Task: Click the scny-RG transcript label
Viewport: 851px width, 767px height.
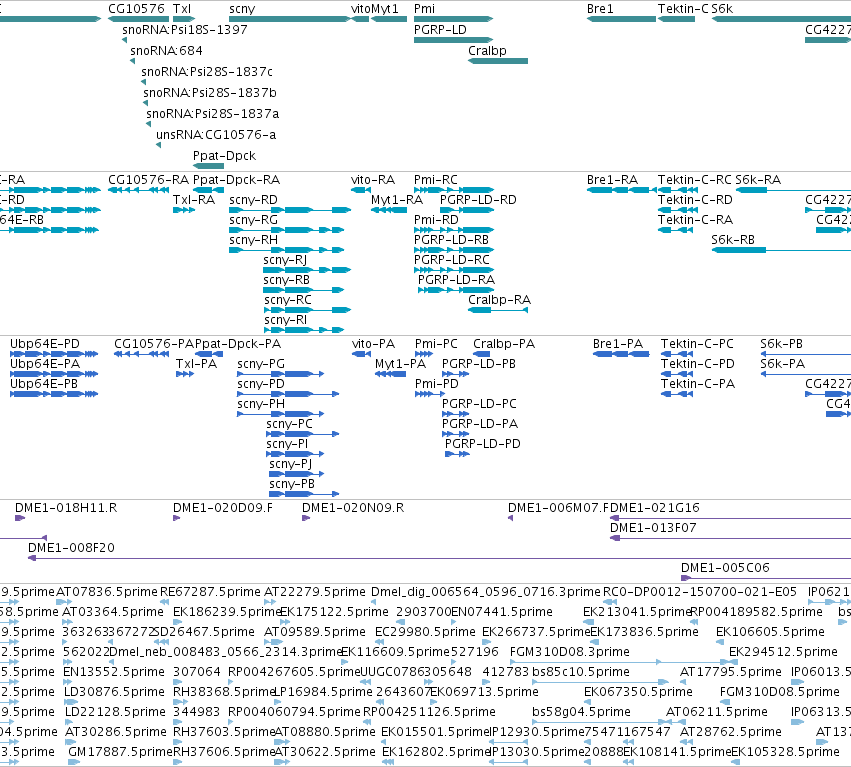Action: [253, 220]
